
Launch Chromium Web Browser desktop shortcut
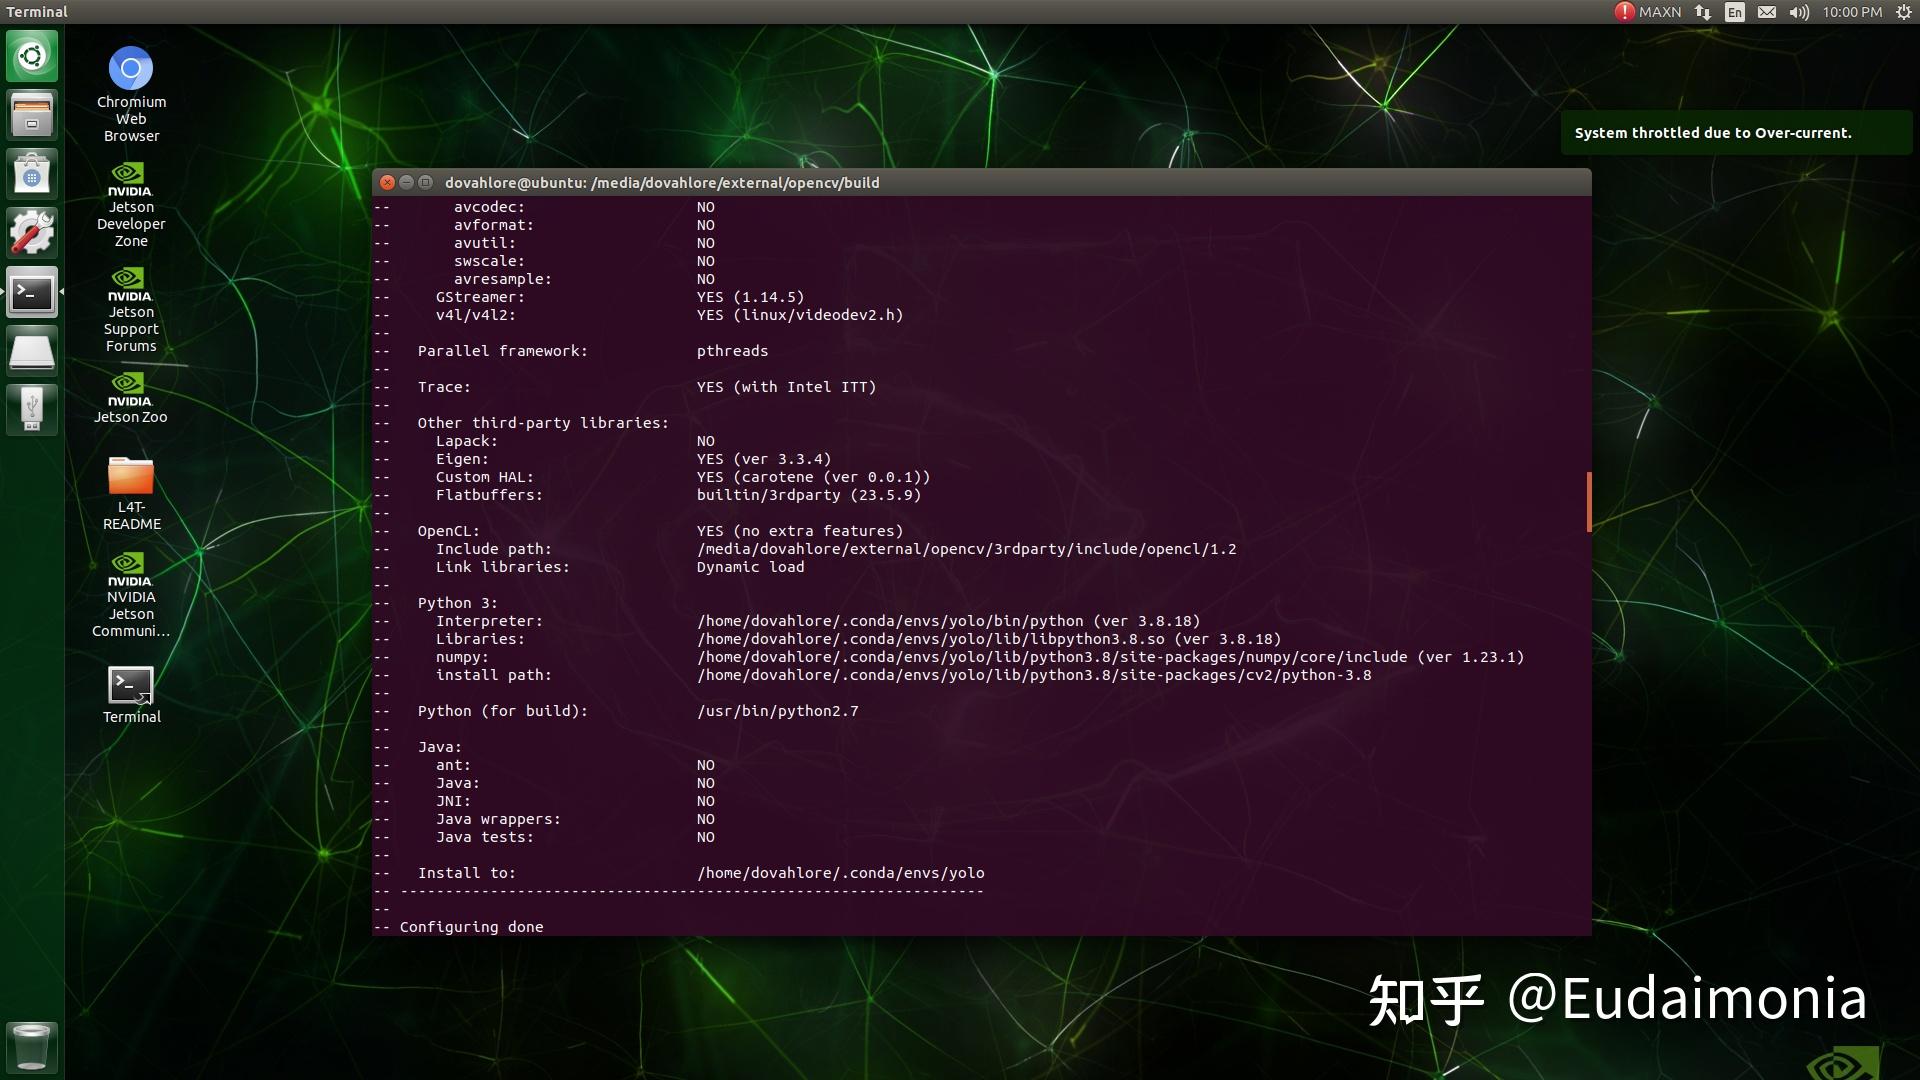pyautogui.click(x=131, y=70)
